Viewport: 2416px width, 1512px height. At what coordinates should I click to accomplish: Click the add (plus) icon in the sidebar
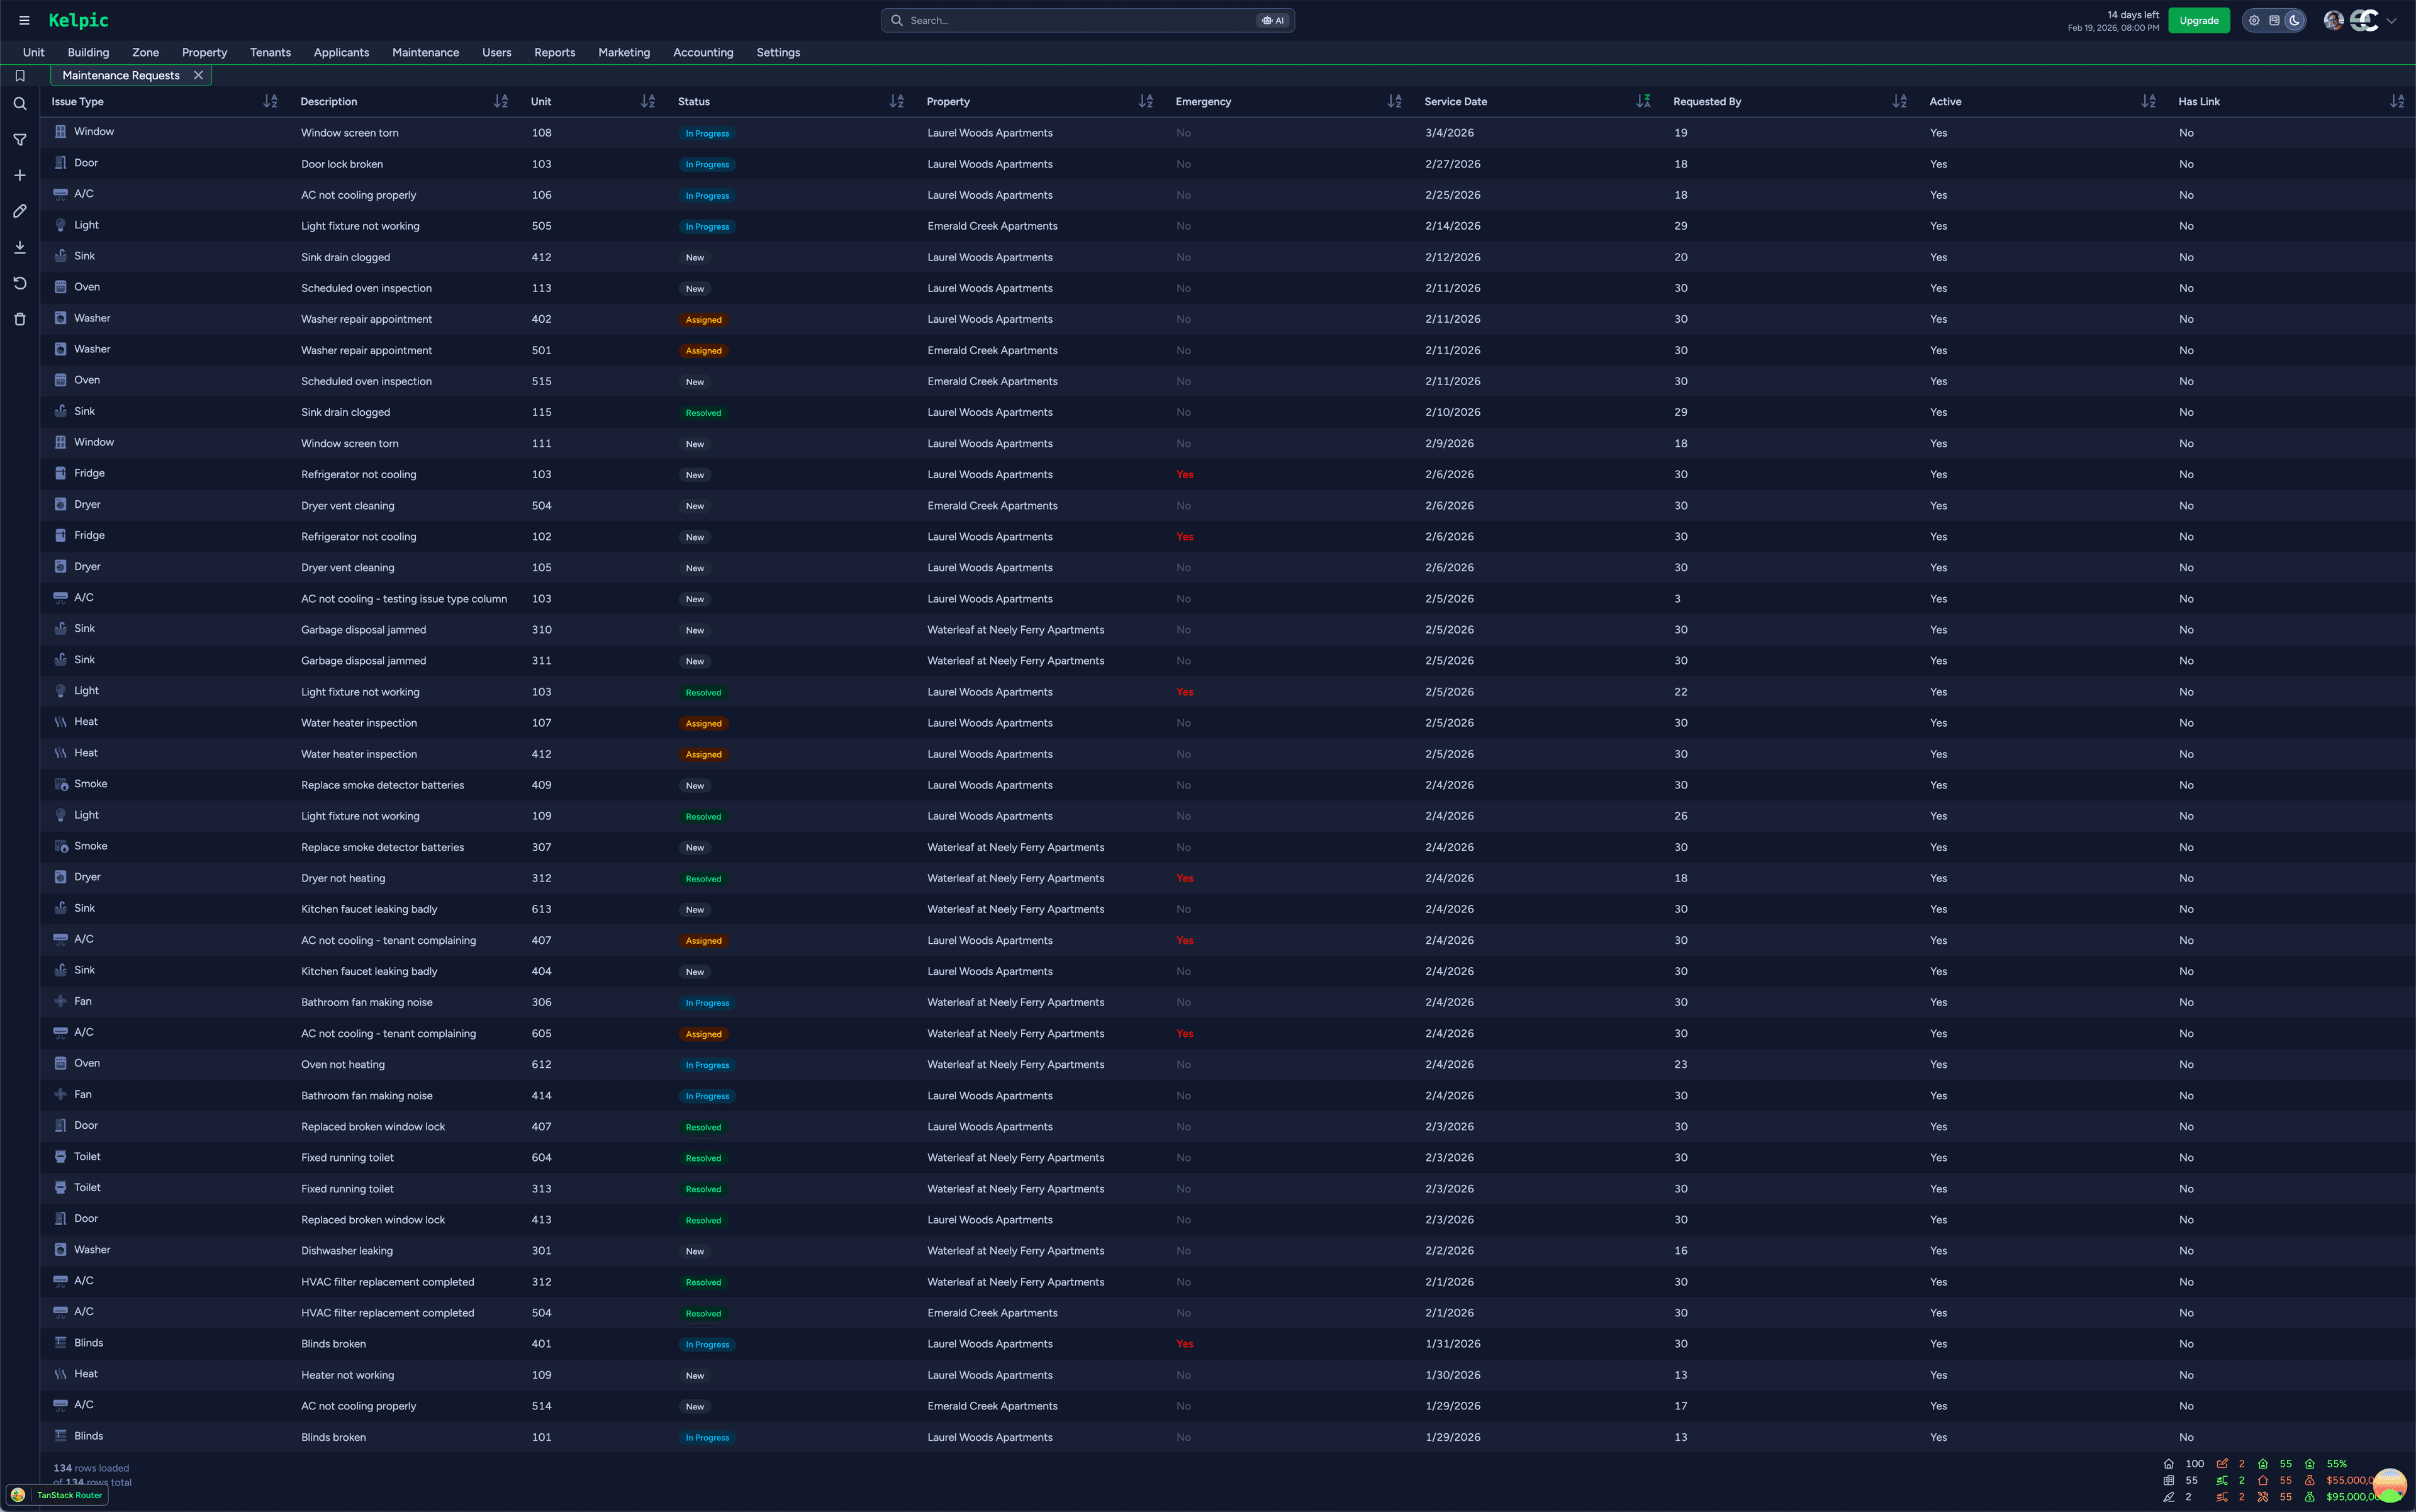point(19,175)
